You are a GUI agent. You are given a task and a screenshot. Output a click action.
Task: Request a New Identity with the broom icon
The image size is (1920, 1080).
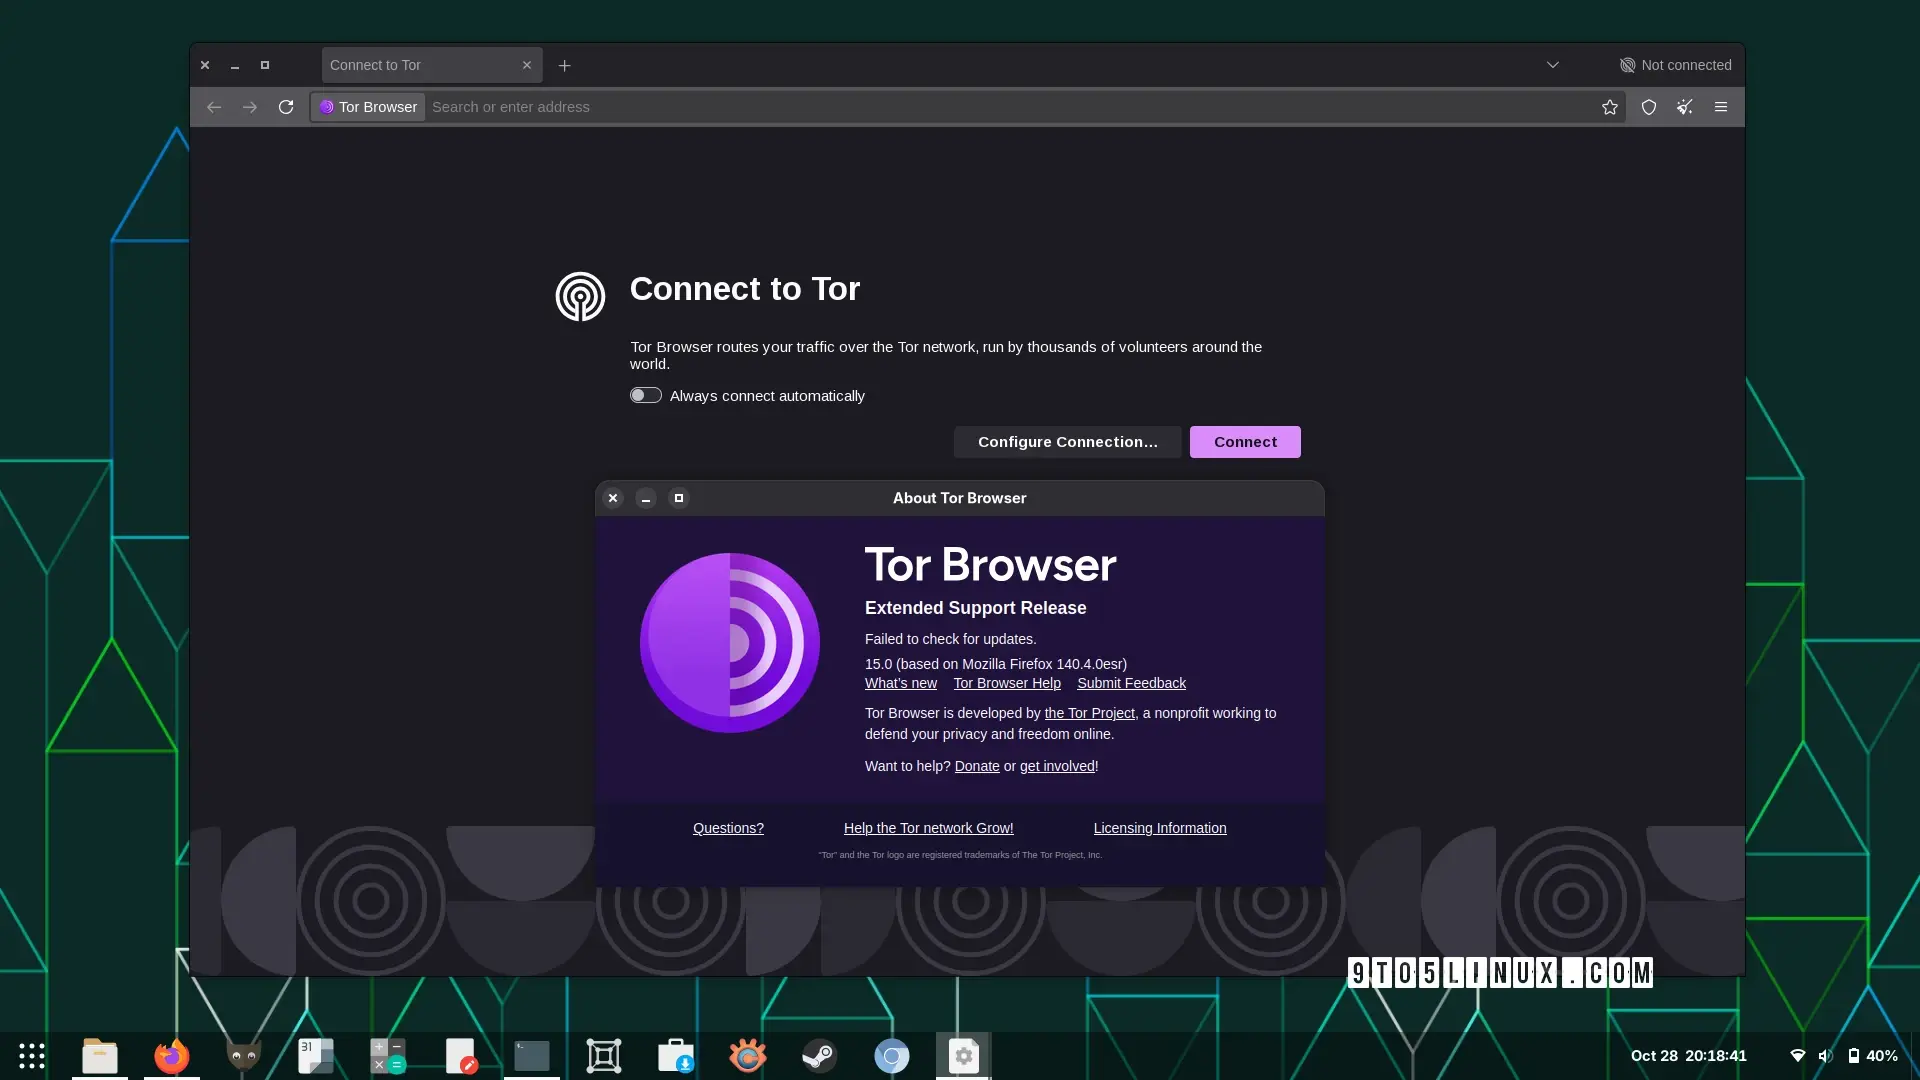[x=1685, y=107]
